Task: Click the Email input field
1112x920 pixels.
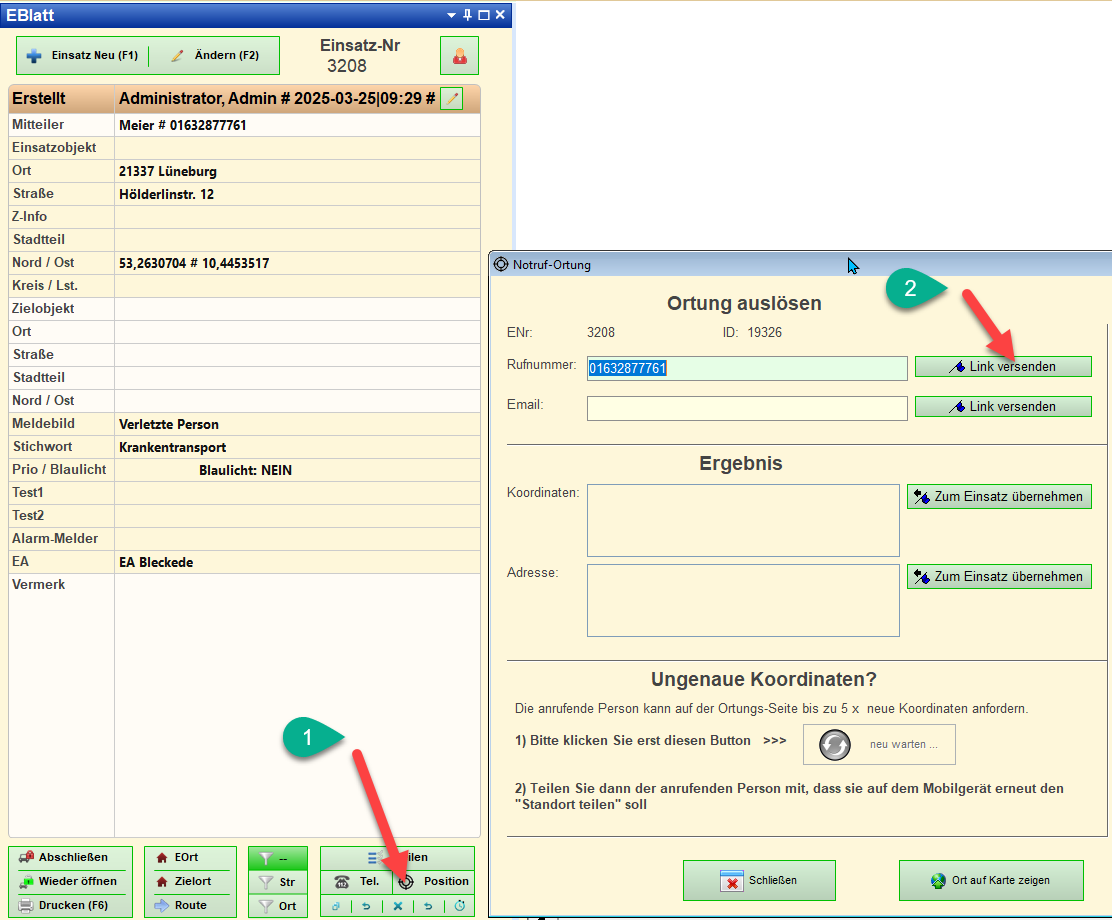Action: coord(746,408)
